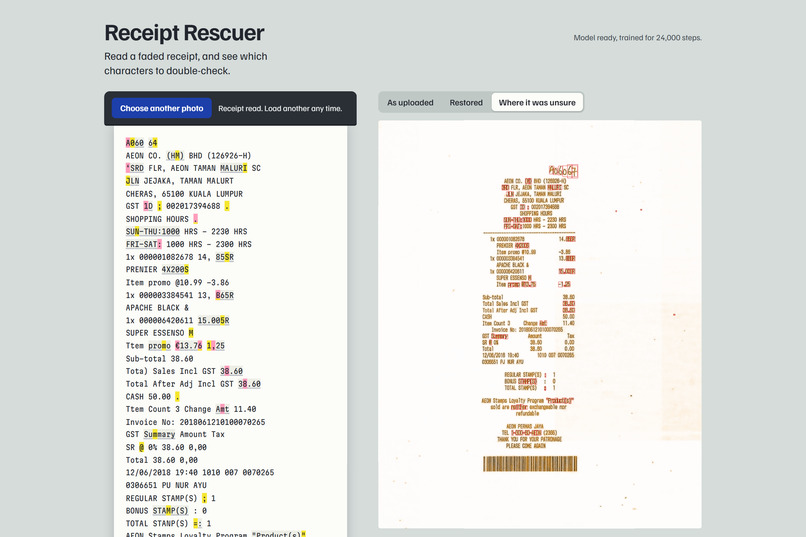
Task: Click the 'Sub-total 38.60' line
Action: point(159,359)
